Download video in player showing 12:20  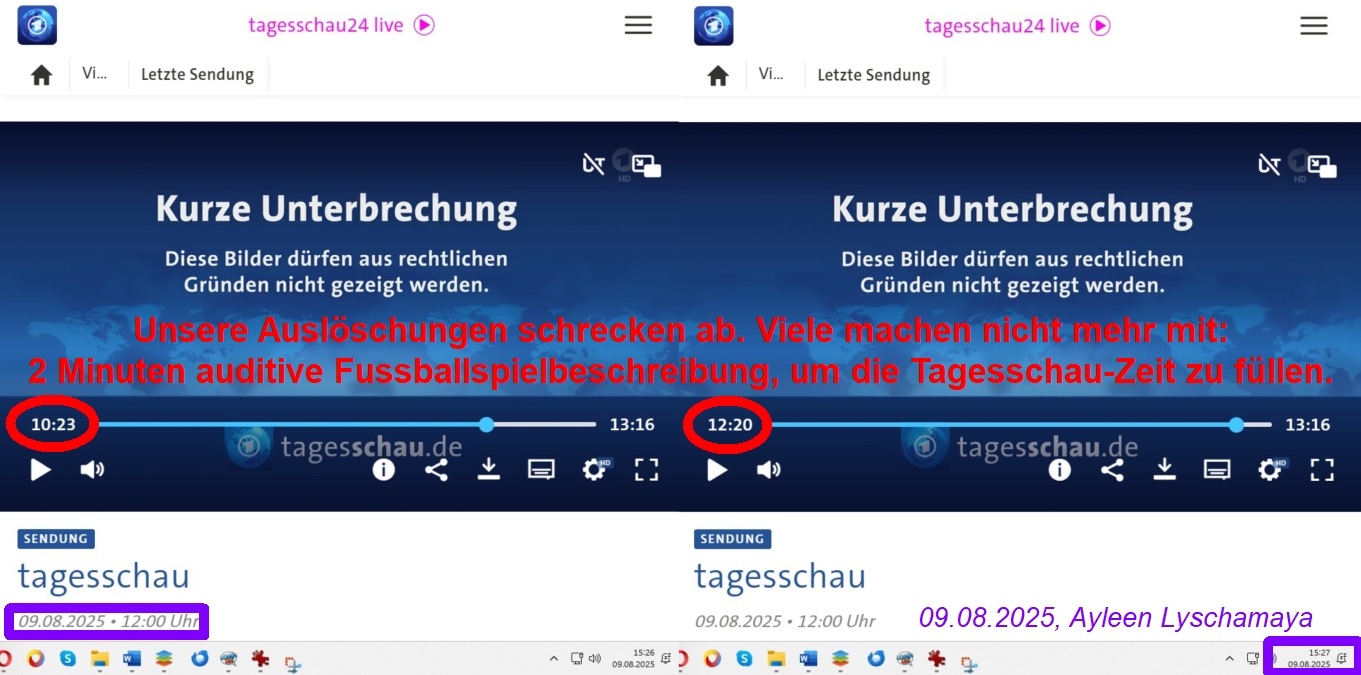(1165, 469)
